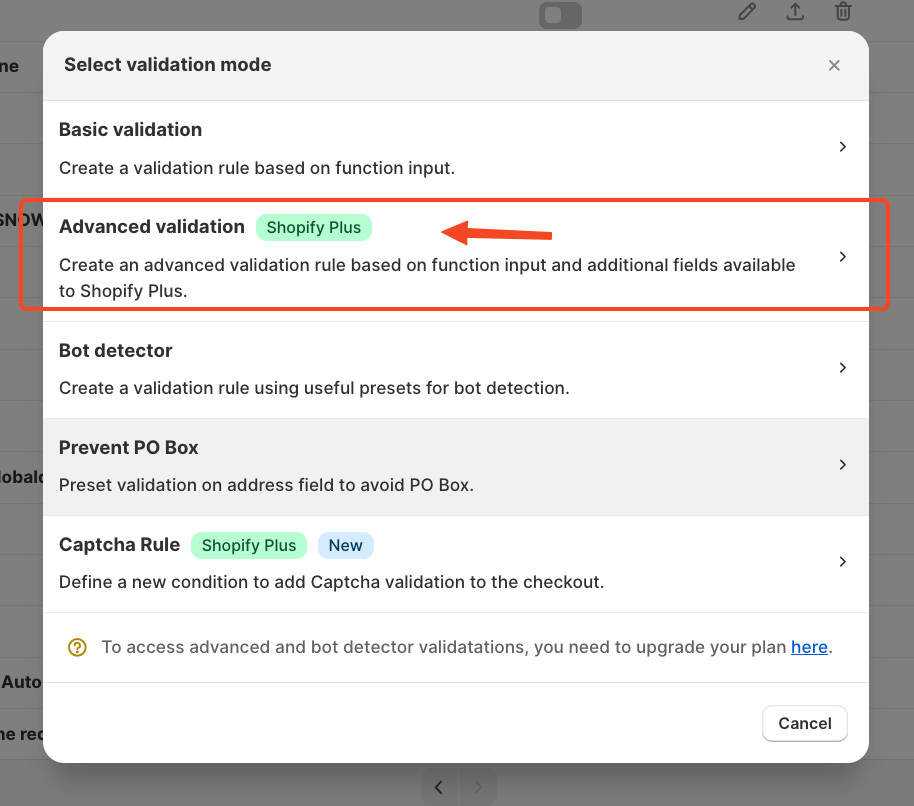Image resolution: width=914 pixels, height=806 pixels.
Task: Click the text 'Preset validation on address field to avoid PO Box.'
Action: click(x=266, y=485)
